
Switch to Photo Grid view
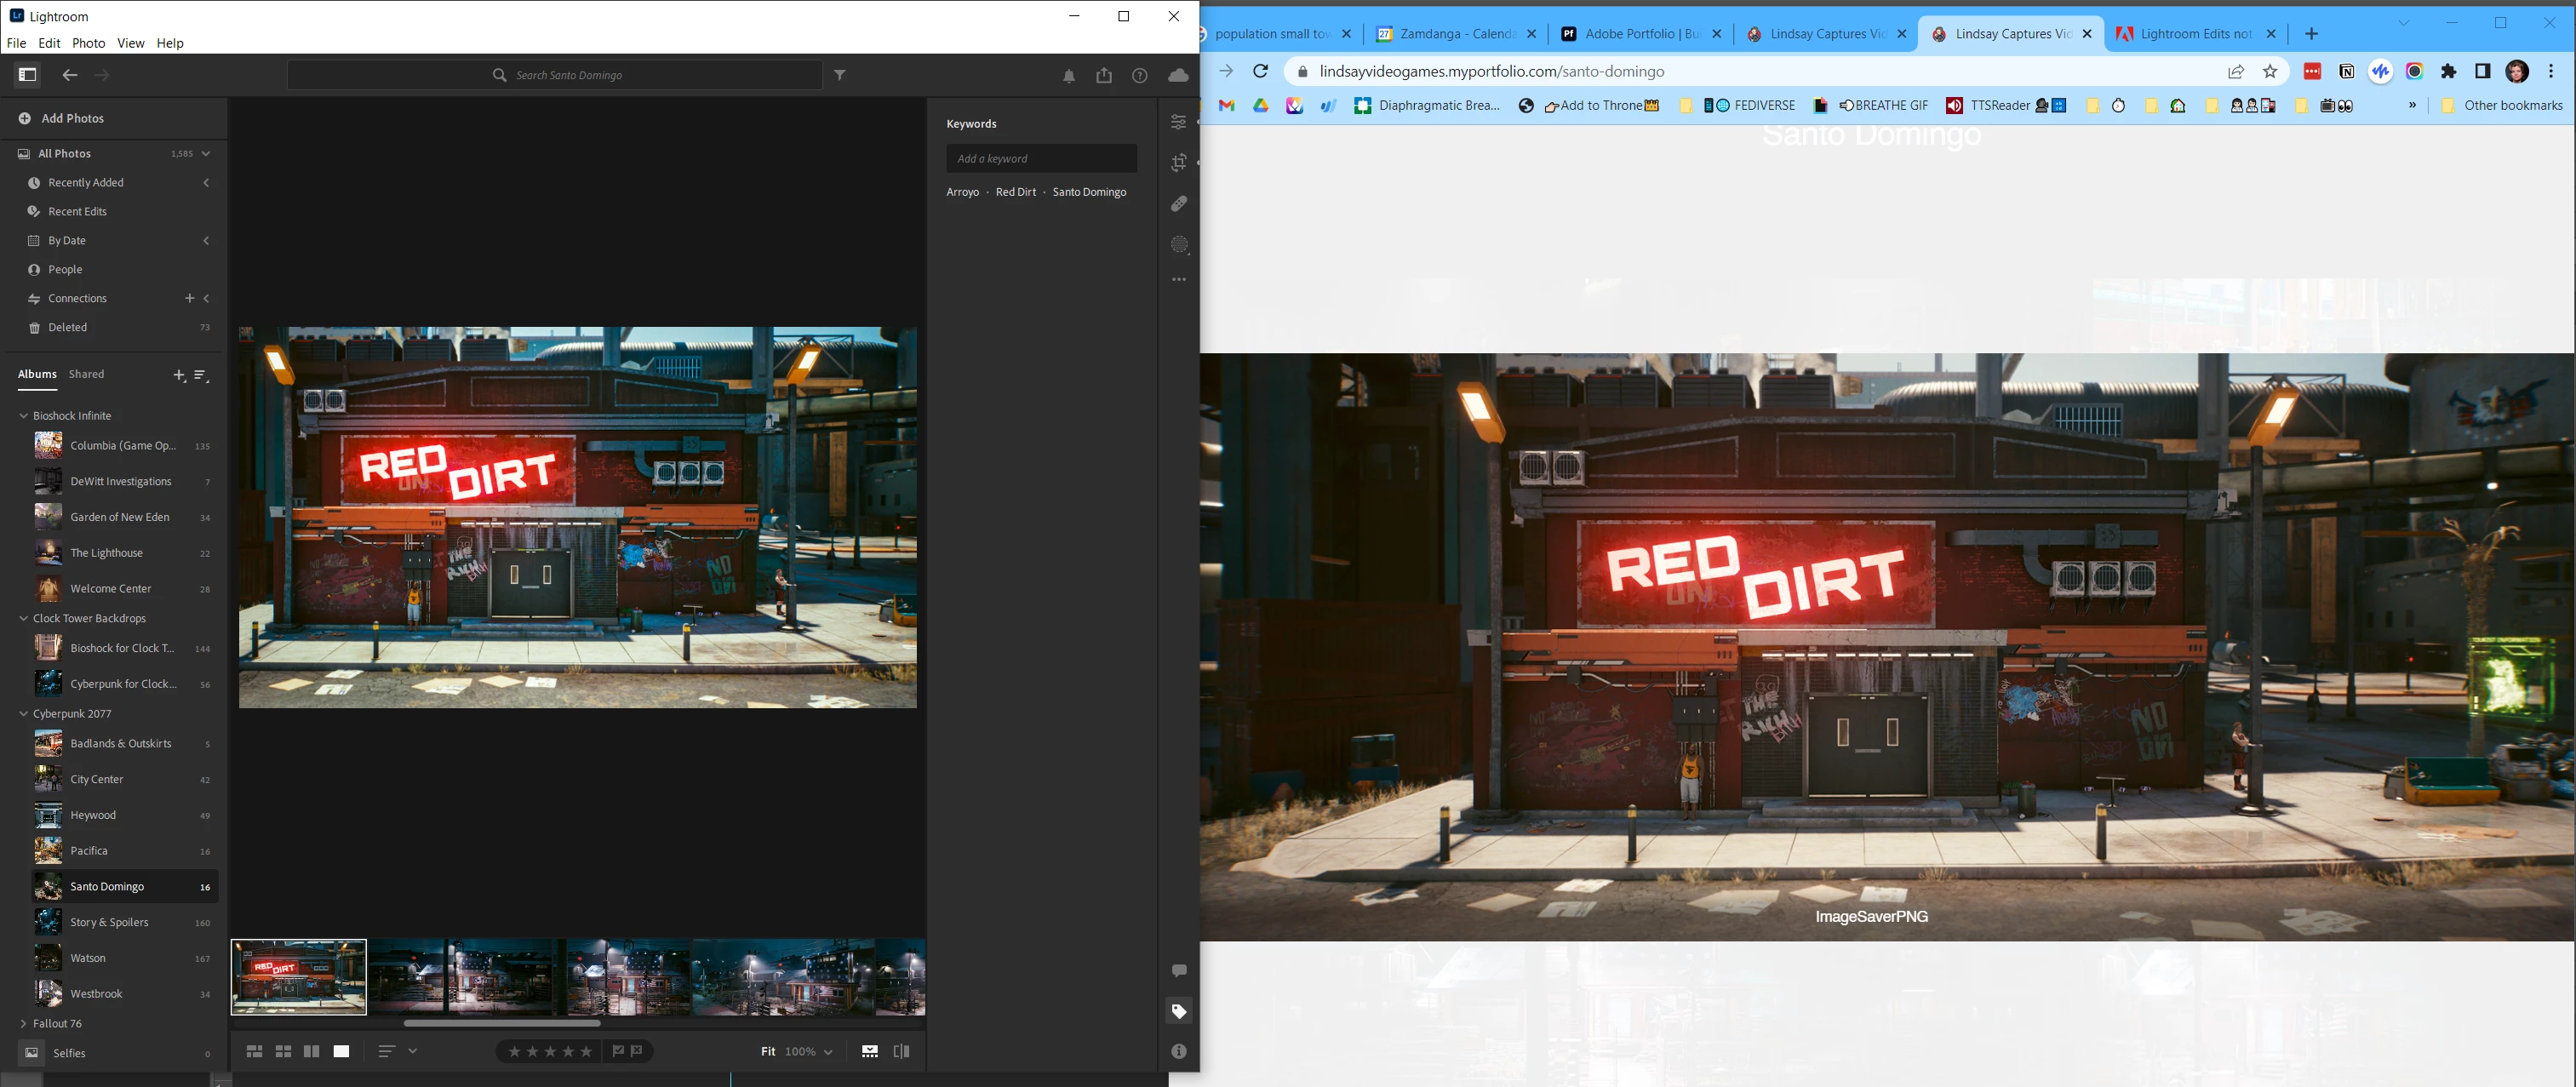click(254, 1051)
